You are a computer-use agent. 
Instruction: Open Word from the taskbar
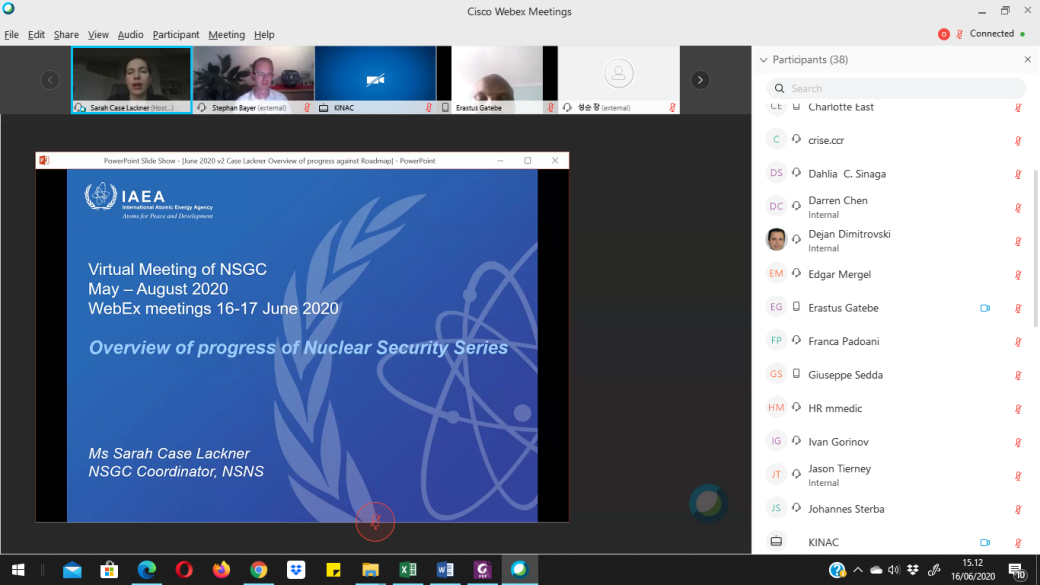[445, 570]
